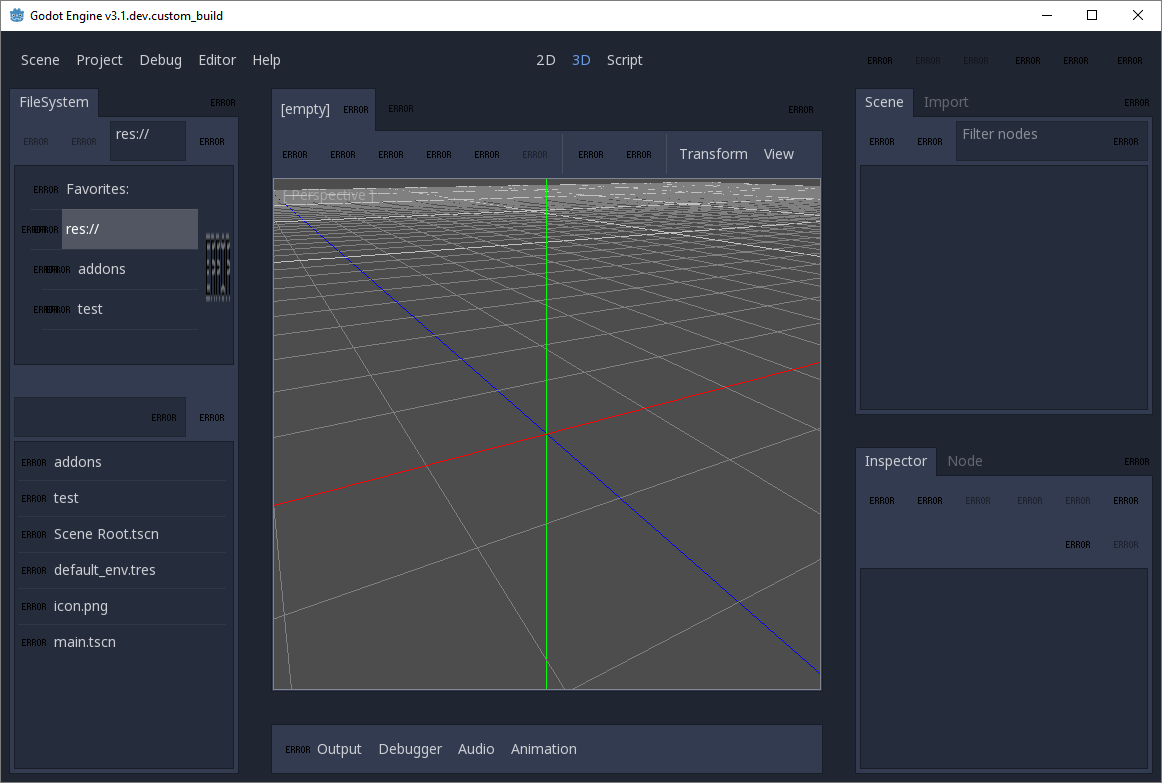Stop the running project

[x=976, y=60]
